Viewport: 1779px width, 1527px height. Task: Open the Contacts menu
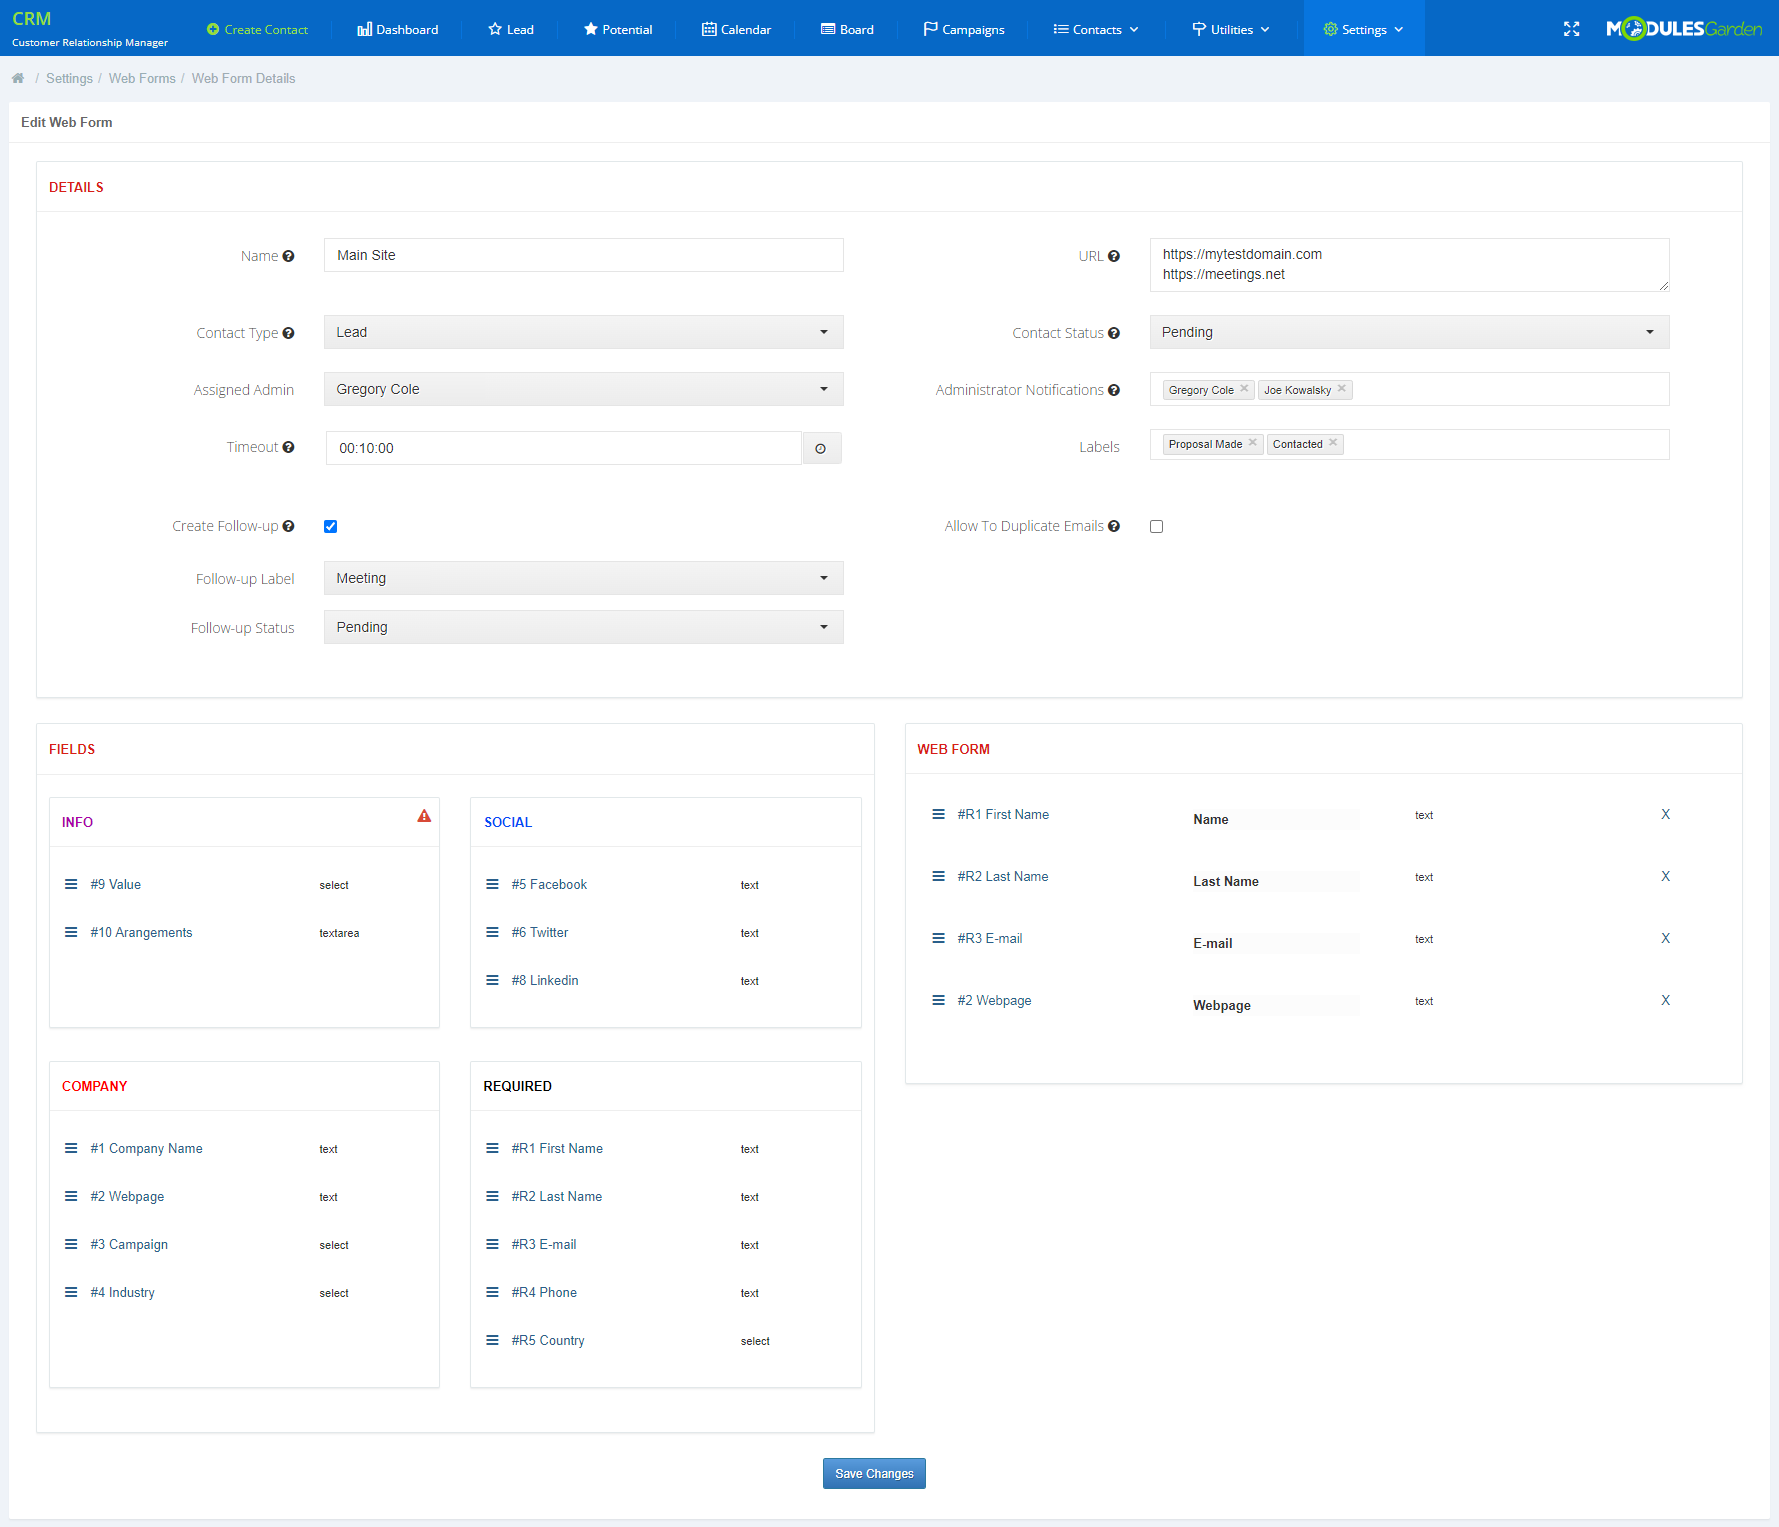click(x=1094, y=29)
